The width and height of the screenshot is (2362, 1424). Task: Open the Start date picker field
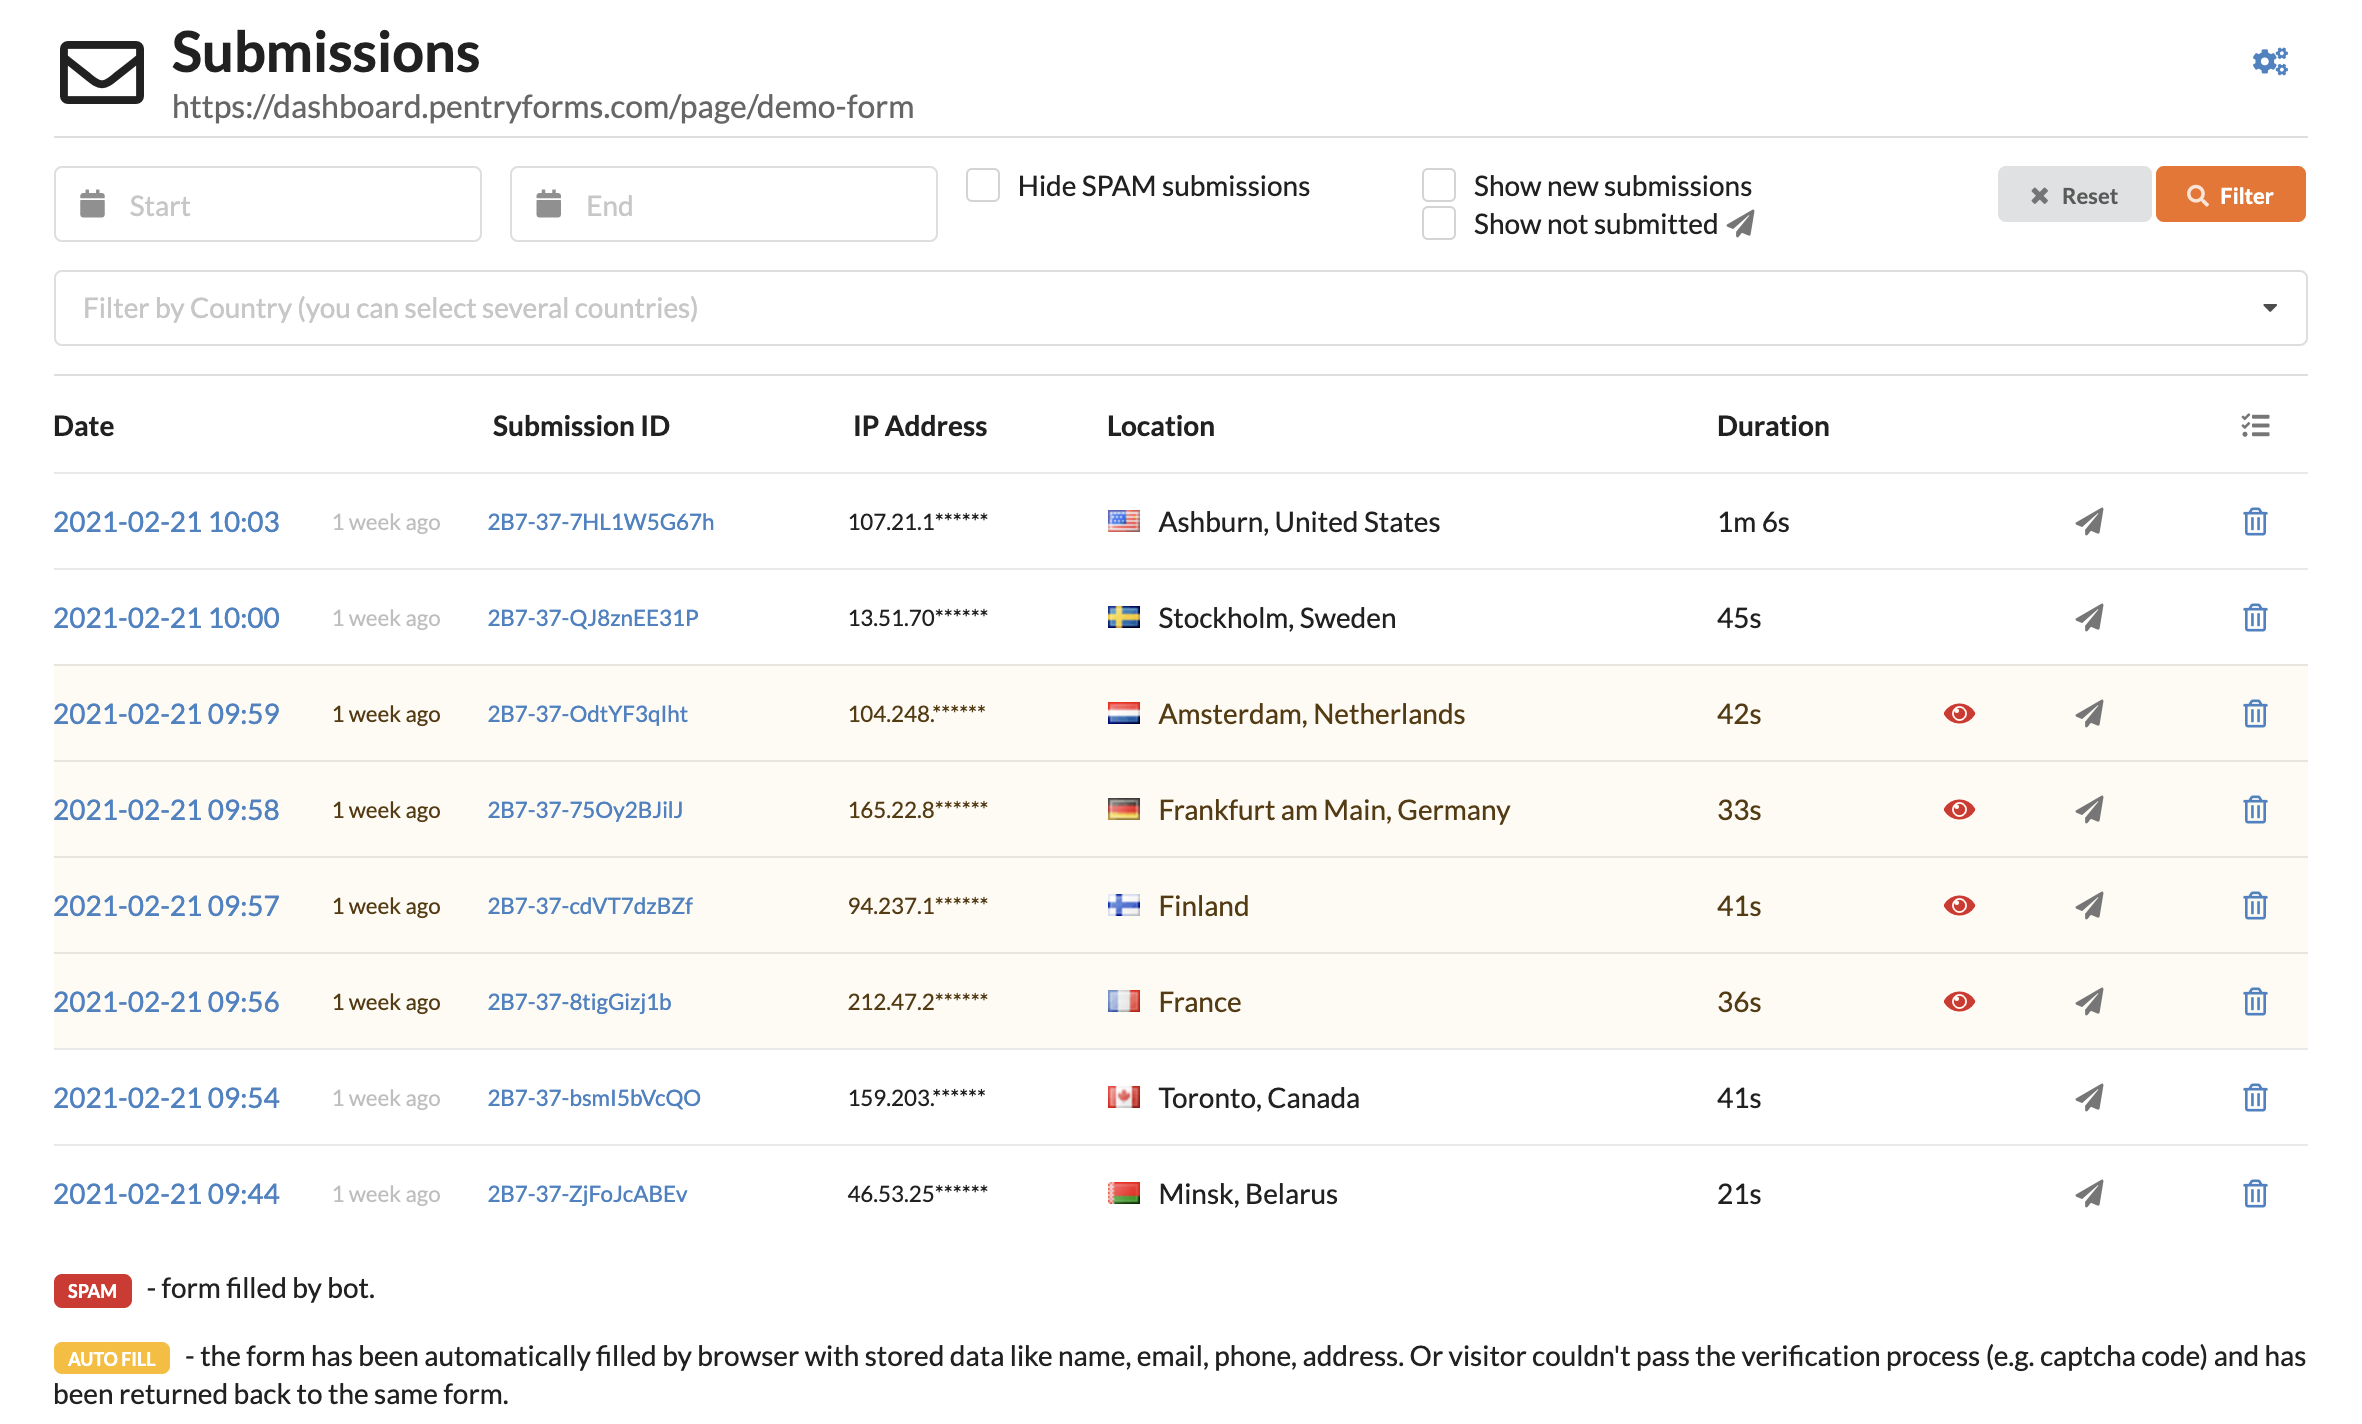(x=268, y=205)
